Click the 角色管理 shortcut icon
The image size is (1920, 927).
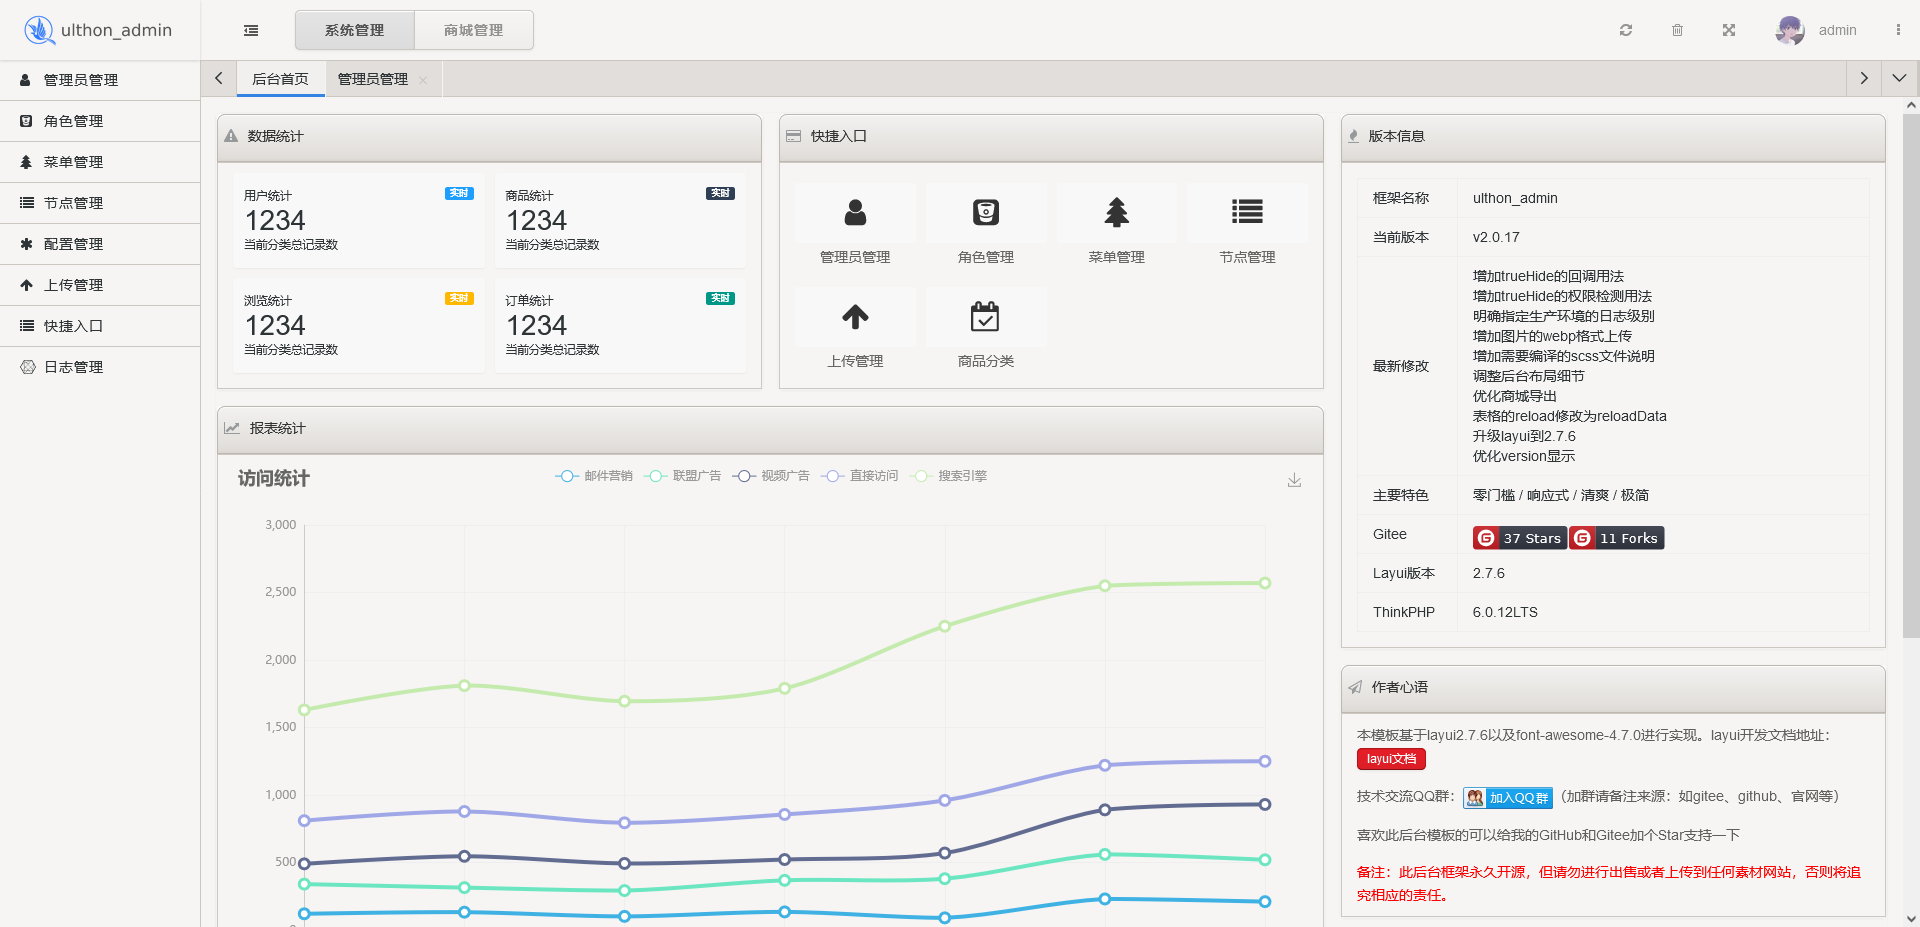986,212
